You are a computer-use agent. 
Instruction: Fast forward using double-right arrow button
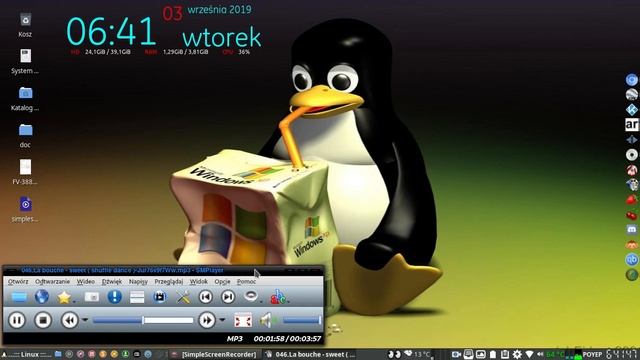coord(207,320)
